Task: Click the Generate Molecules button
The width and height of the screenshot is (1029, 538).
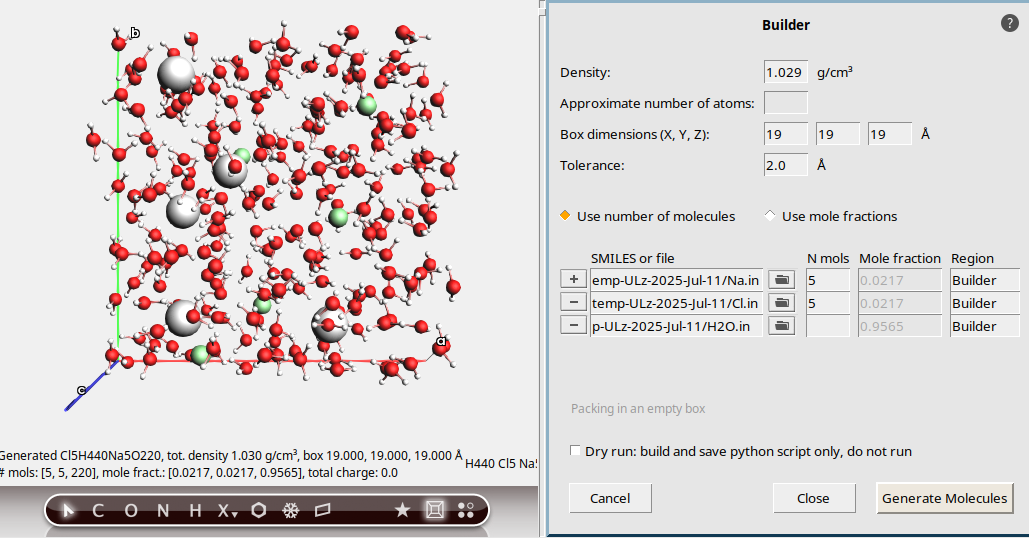Action: [944, 498]
